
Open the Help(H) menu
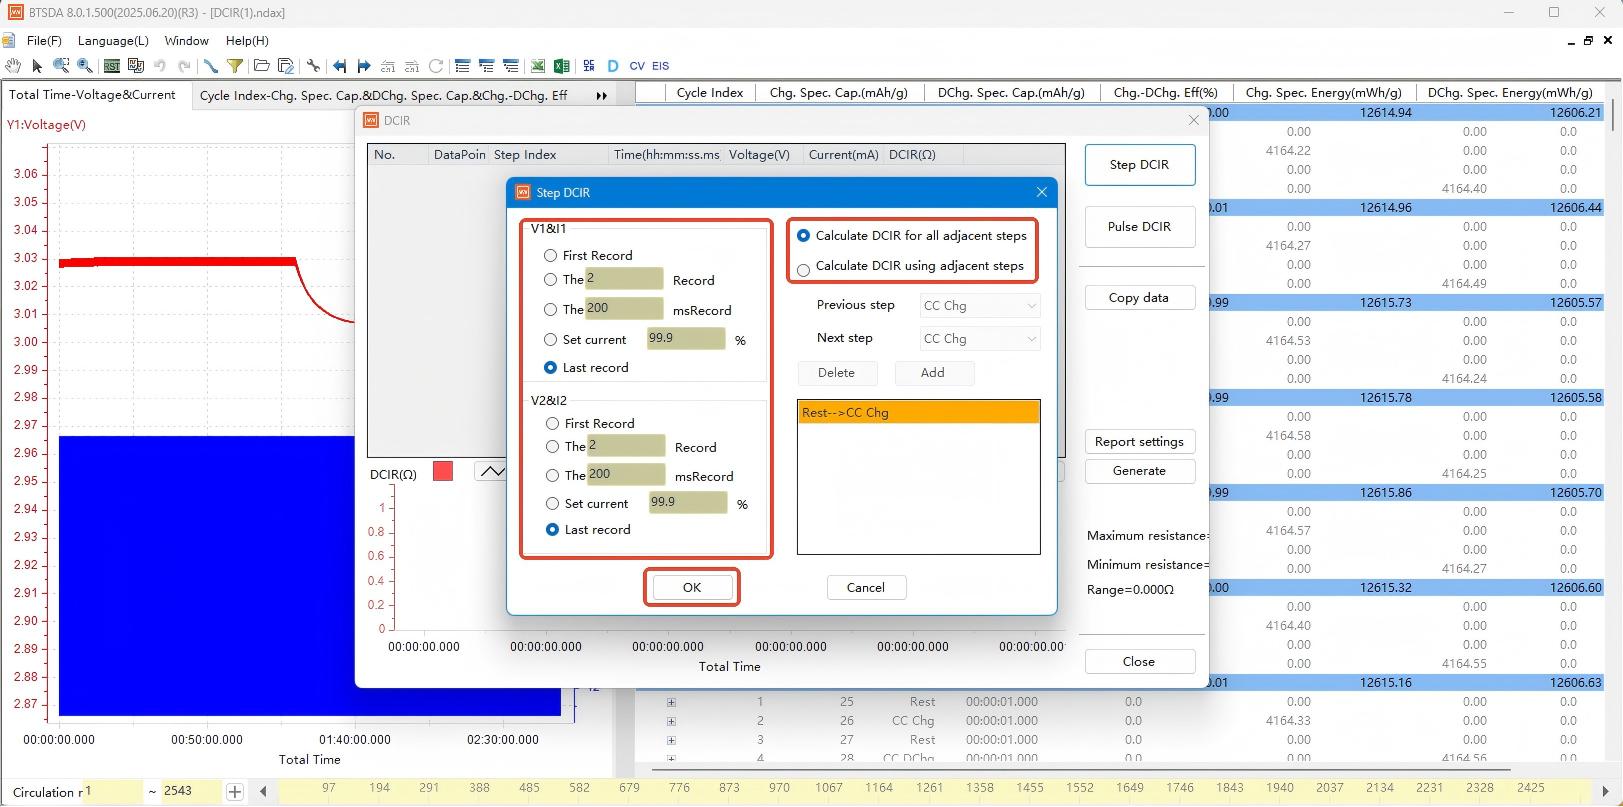(x=247, y=41)
